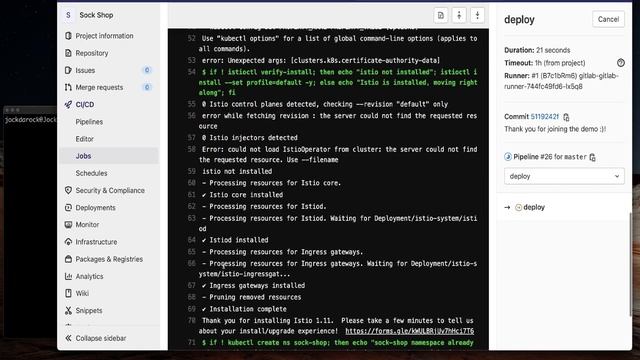This screenshot has height=360, width=640.
Task: Jump to bottom of job log
Action: click(477, 16)
